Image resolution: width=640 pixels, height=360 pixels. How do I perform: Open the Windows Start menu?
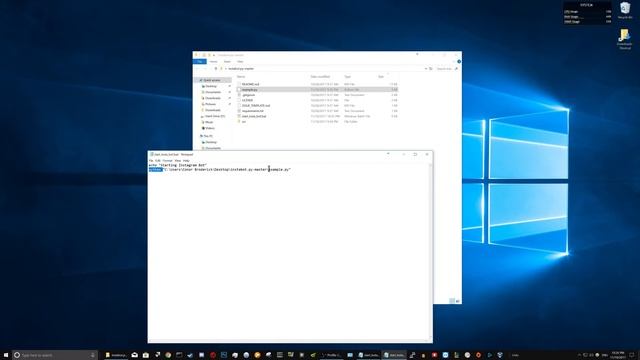click(6, 355)
